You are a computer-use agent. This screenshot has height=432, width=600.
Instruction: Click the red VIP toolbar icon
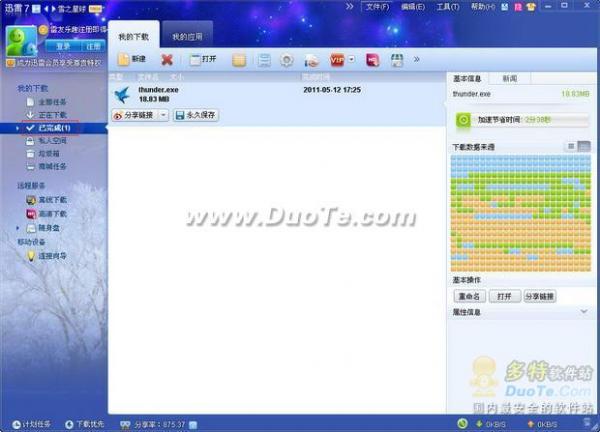tap(337, 60)
